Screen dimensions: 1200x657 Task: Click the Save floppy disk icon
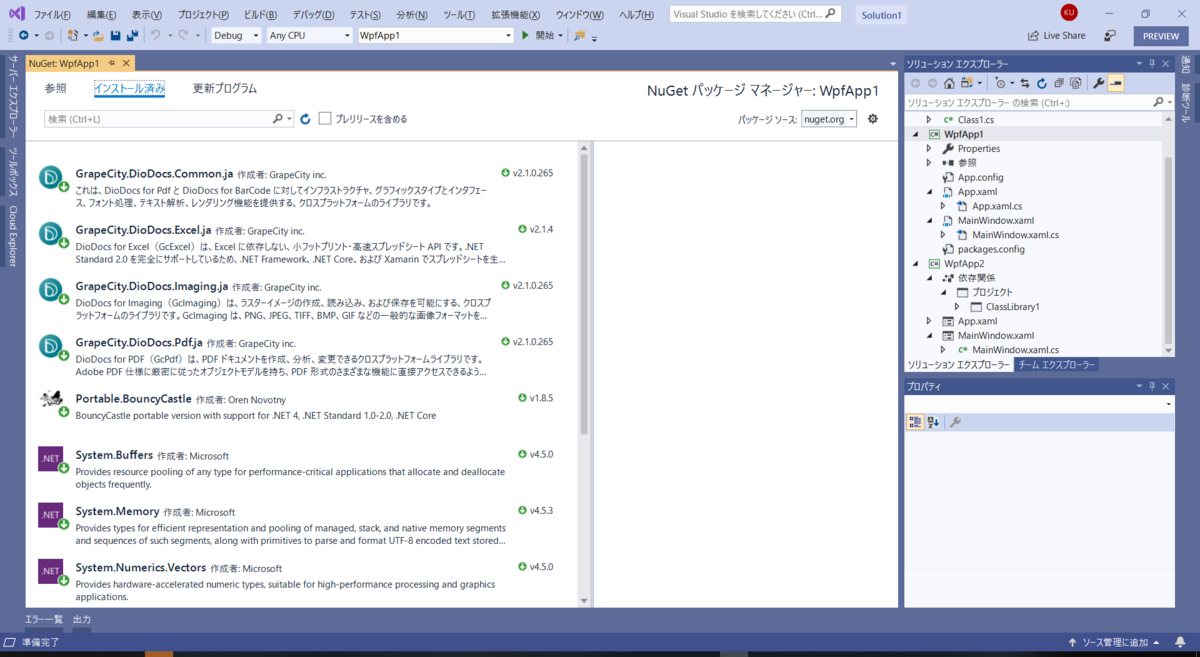(115, 35)
